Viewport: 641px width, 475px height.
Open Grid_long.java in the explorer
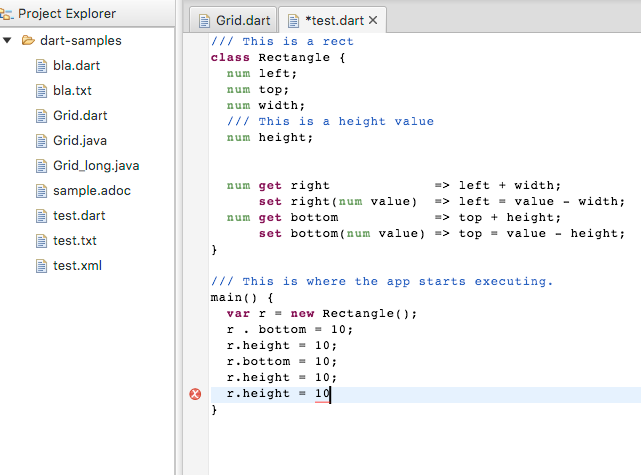click(96, 166)
